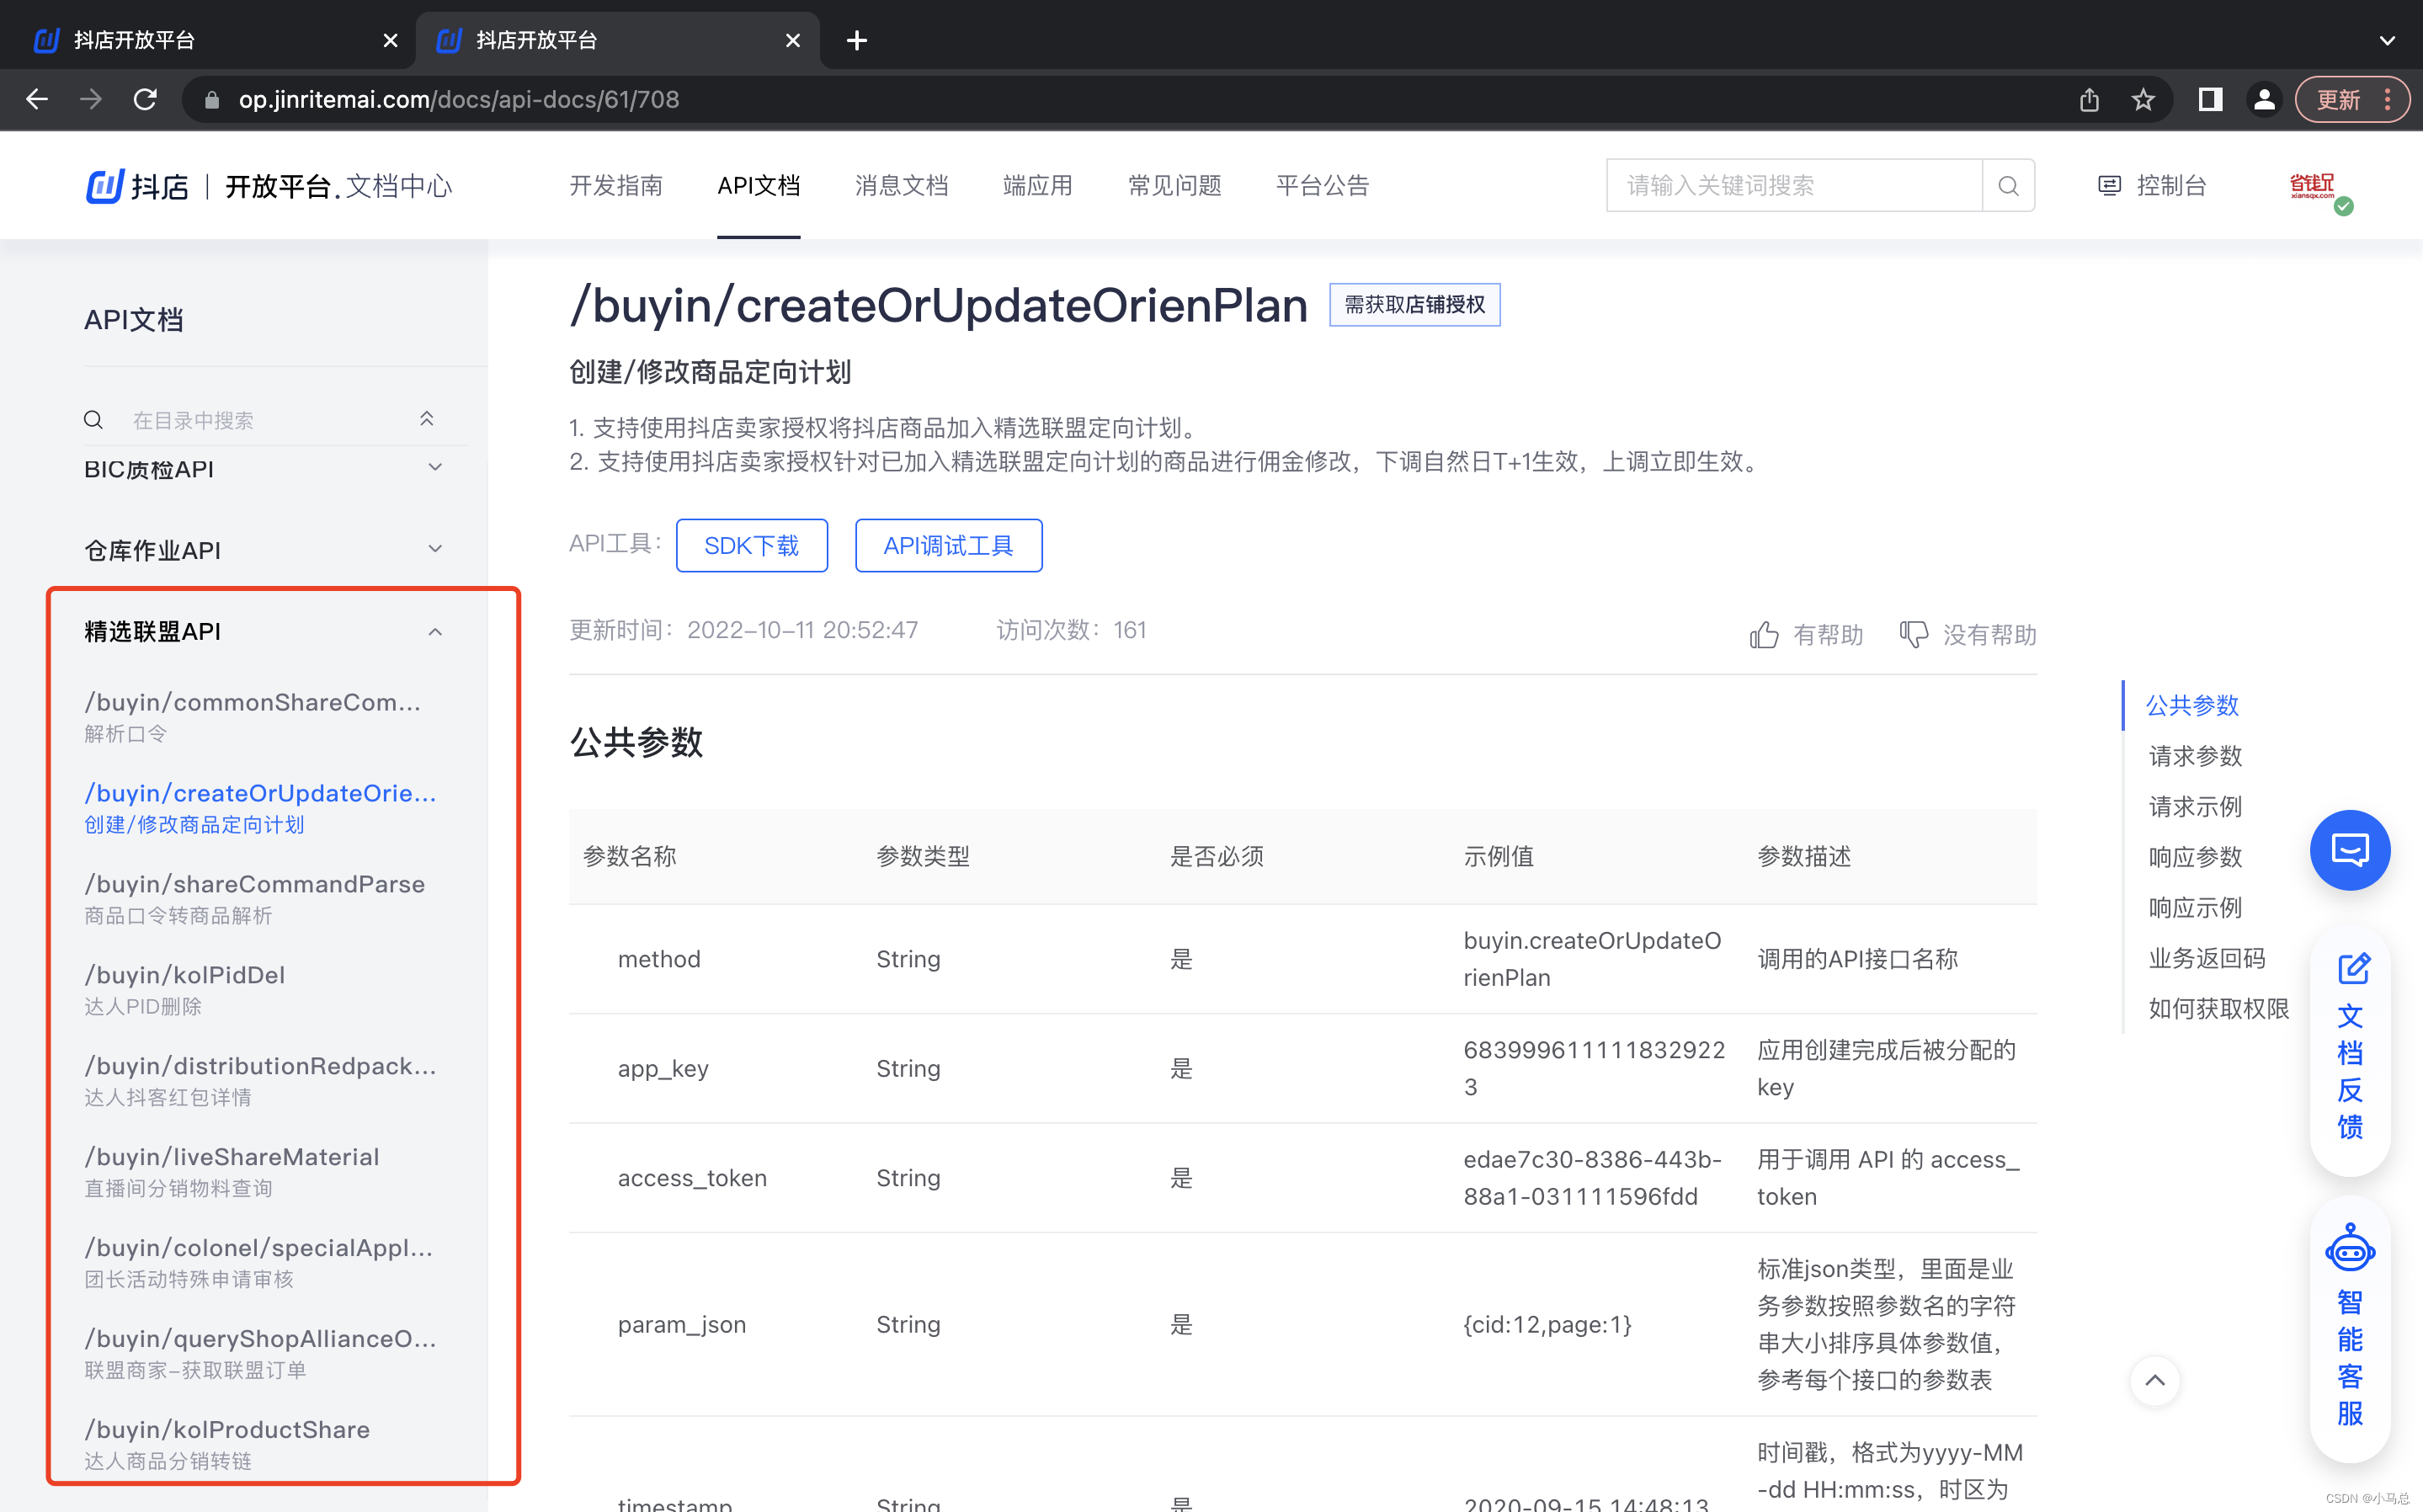Click the browser share icon in address bar

coord(2089,100)
